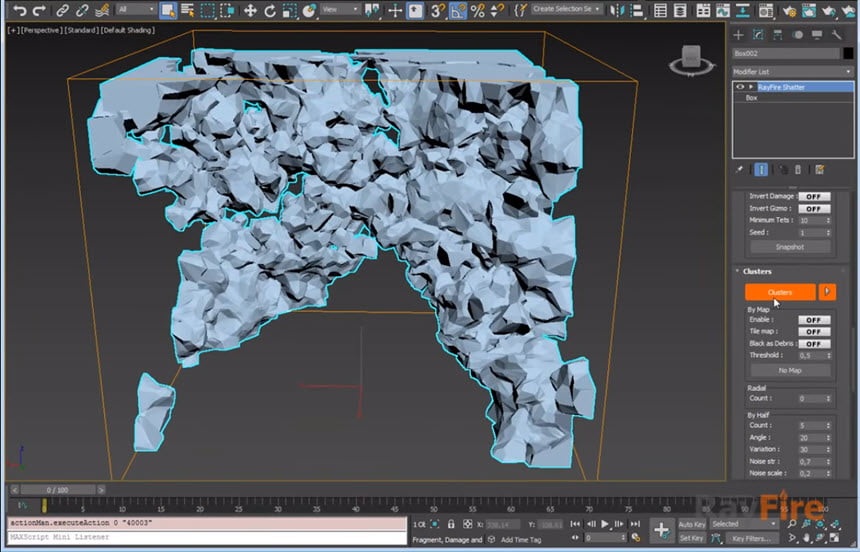Open the Rendered Frame Window icon
Image resolution: width=860 pixels, height=552 pixels.
click(x=809, y=10)
